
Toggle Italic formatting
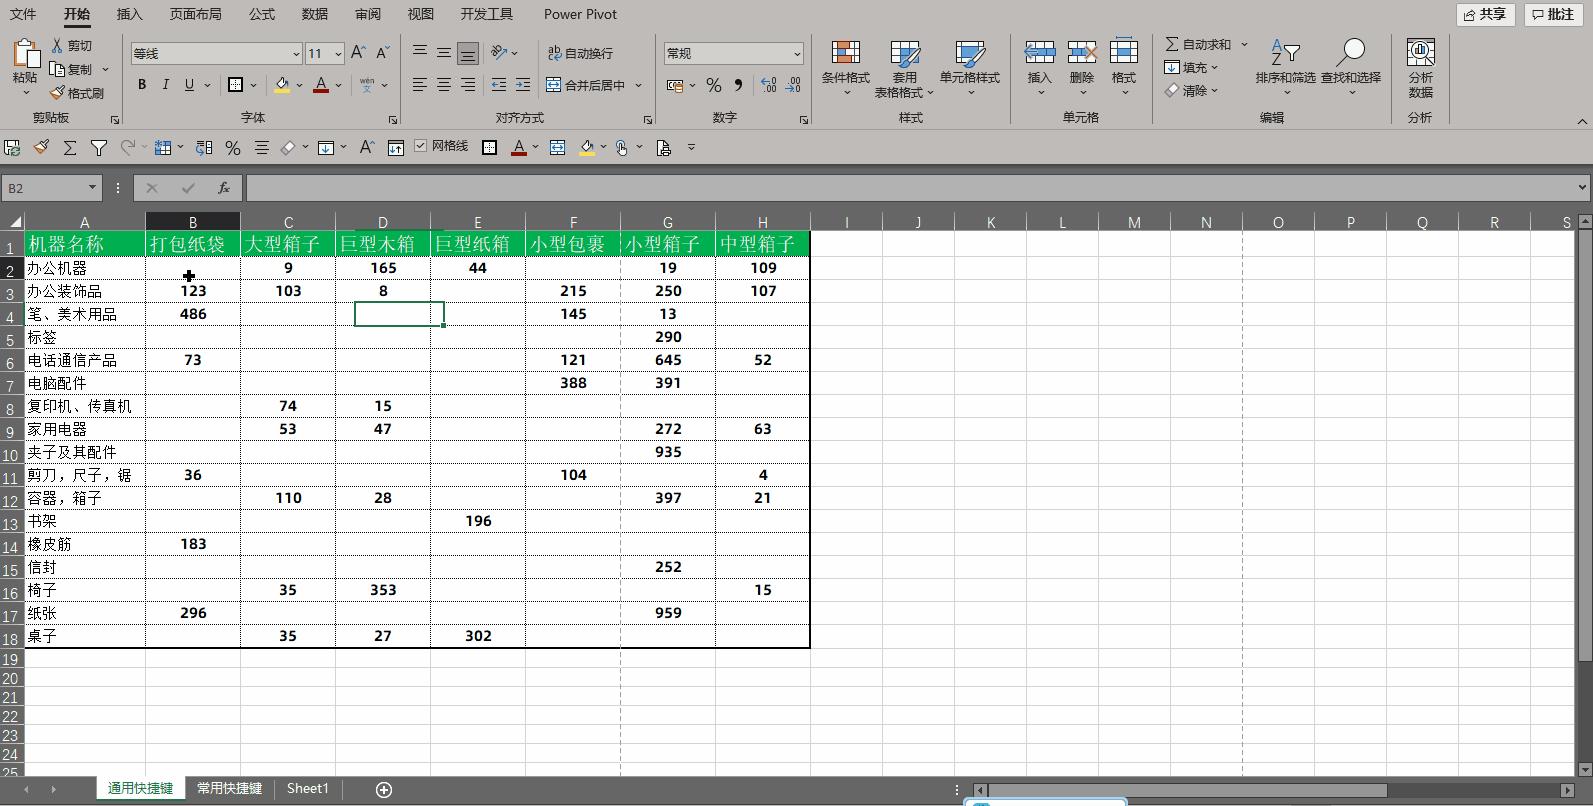click(x=166, y=85)
